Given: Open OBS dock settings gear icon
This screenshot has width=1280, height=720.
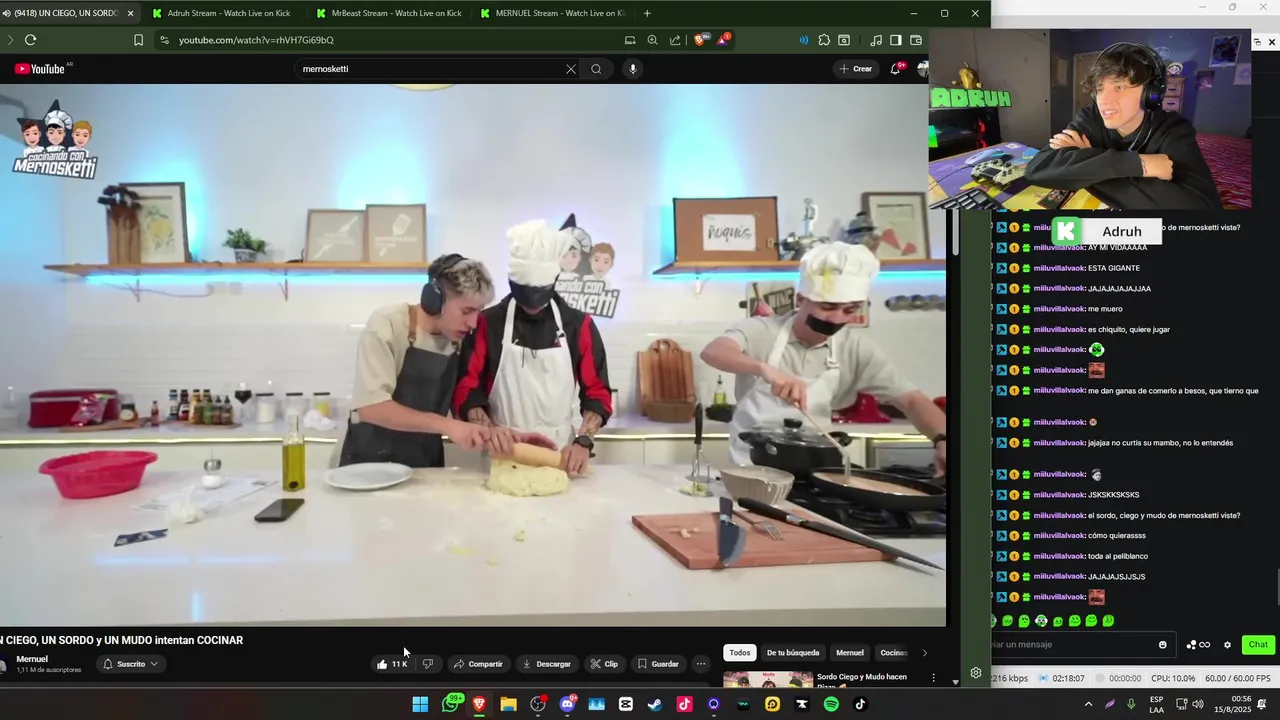Looking at the screenshot, I should pyautogui.click(x=976, y=673).
